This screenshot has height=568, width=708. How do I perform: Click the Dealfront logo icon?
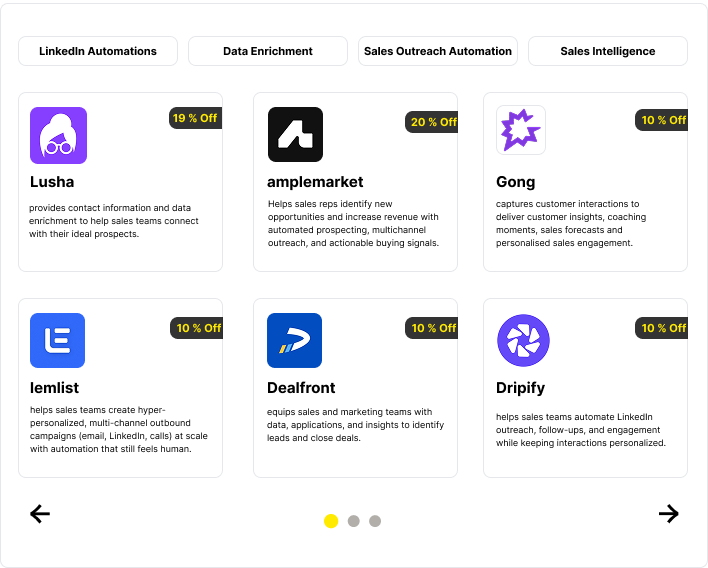[x=294, y=340]
